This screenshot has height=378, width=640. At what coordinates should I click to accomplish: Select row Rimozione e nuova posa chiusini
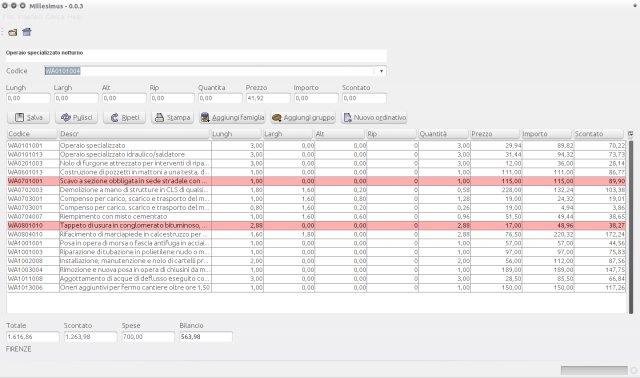pyautogui.click(x=316, y=270)
